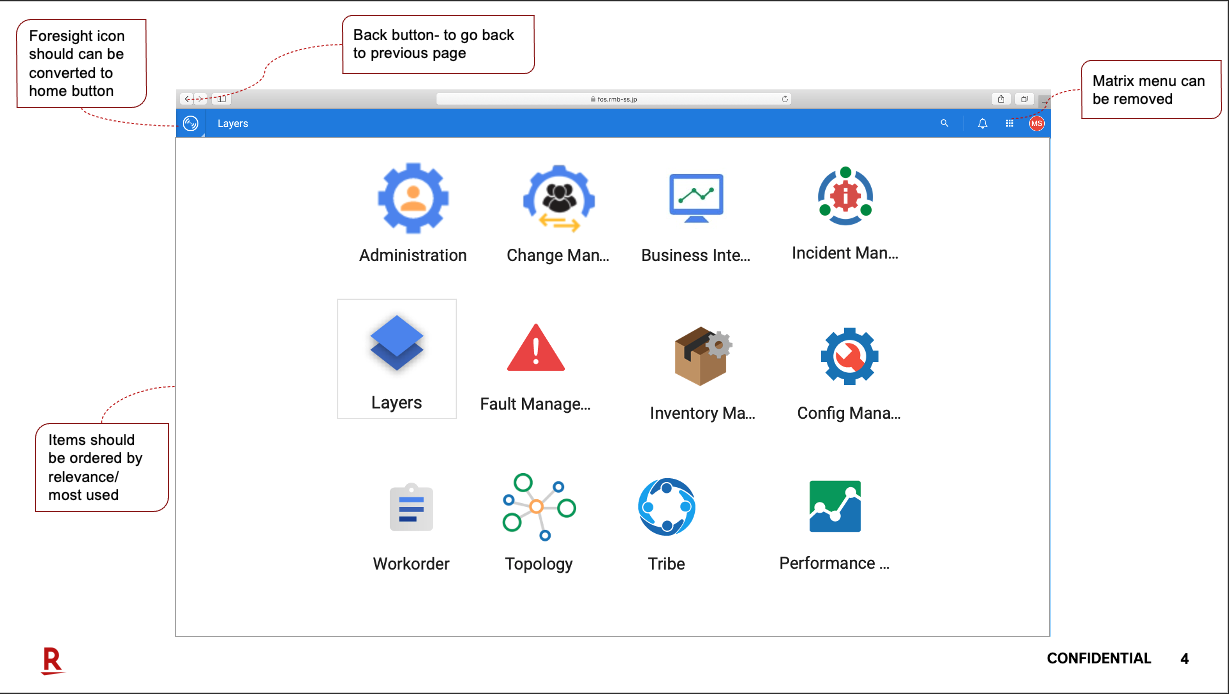This screenshot has height=694, width=1229.
Task: Open the Incident Management icon
Action: coord(845,196)
